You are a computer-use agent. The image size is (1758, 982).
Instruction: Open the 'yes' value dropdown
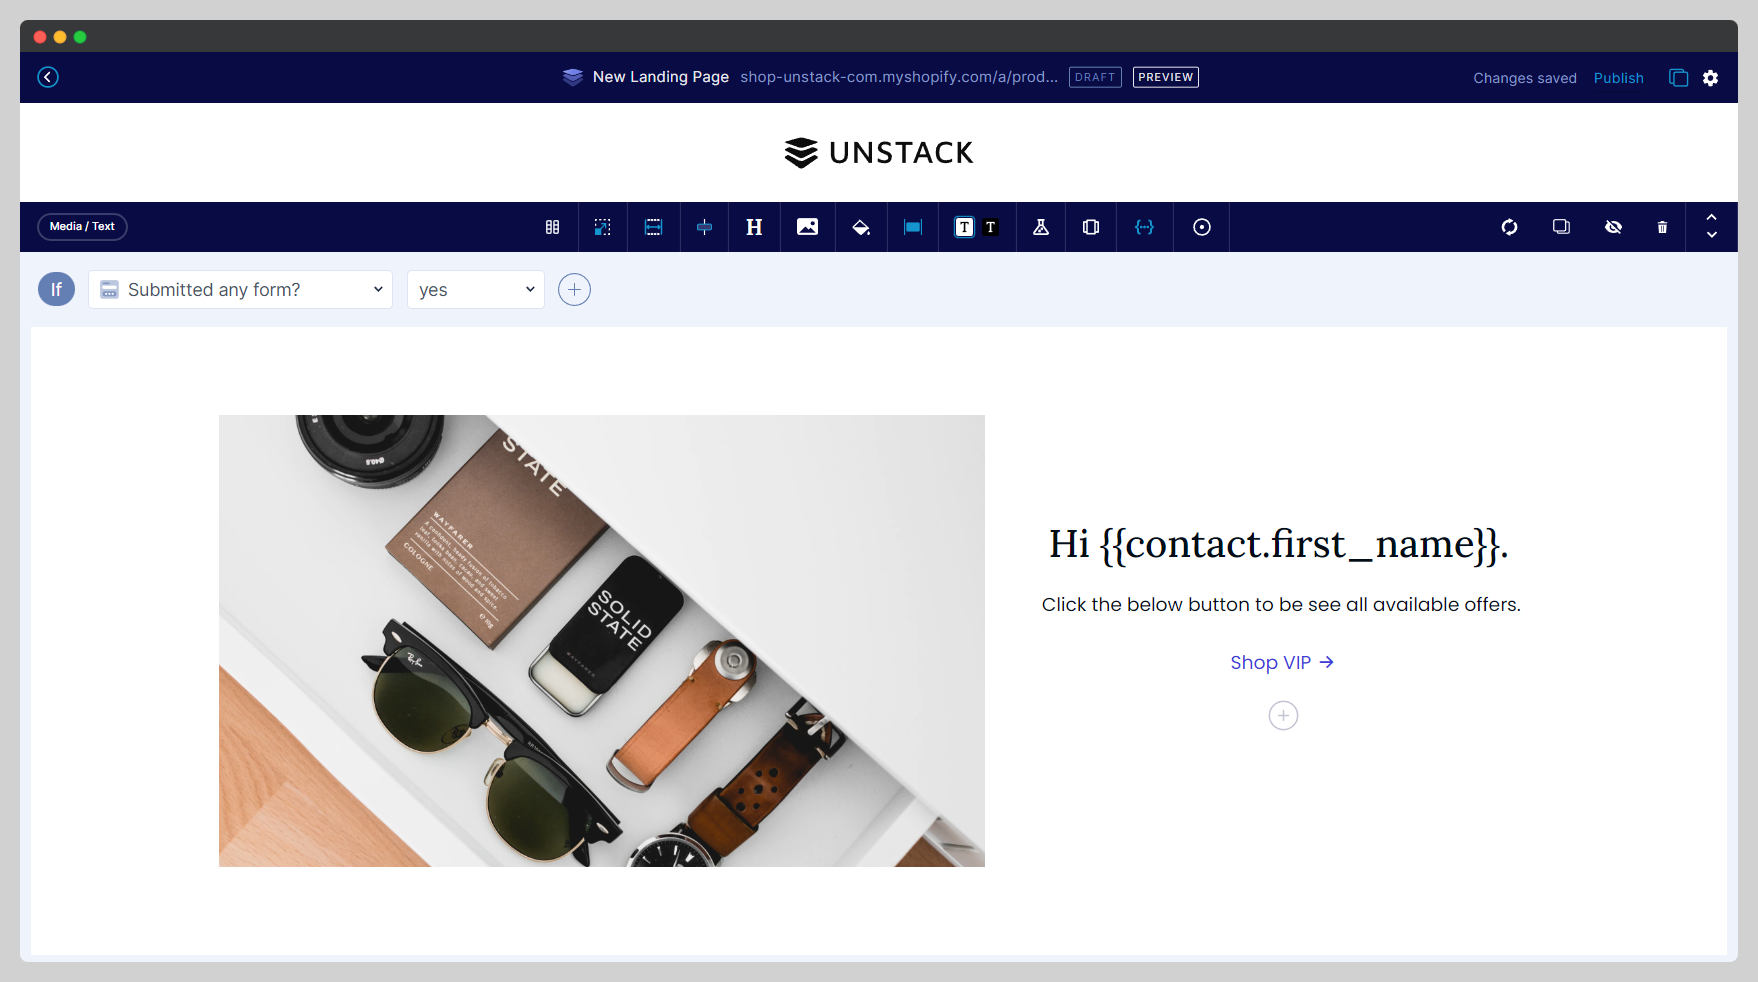(x=475, y=289)
